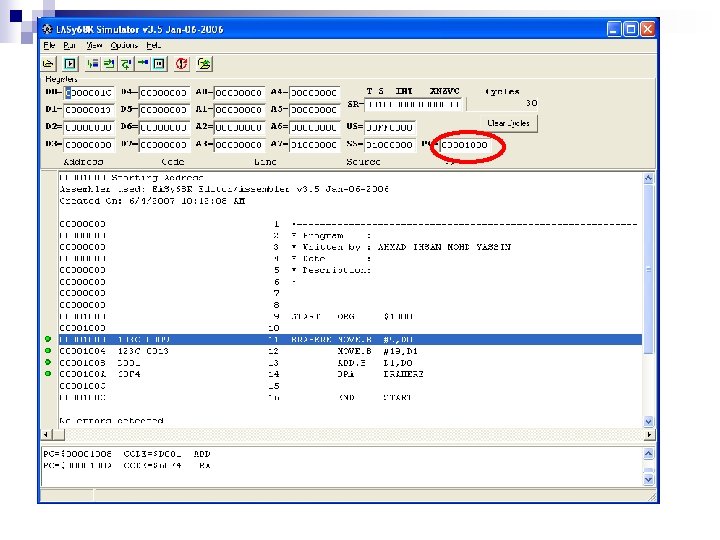Open the File menu
Viewport: 720px width, 540px height.
pyautogui.click(x=49, y=45)
